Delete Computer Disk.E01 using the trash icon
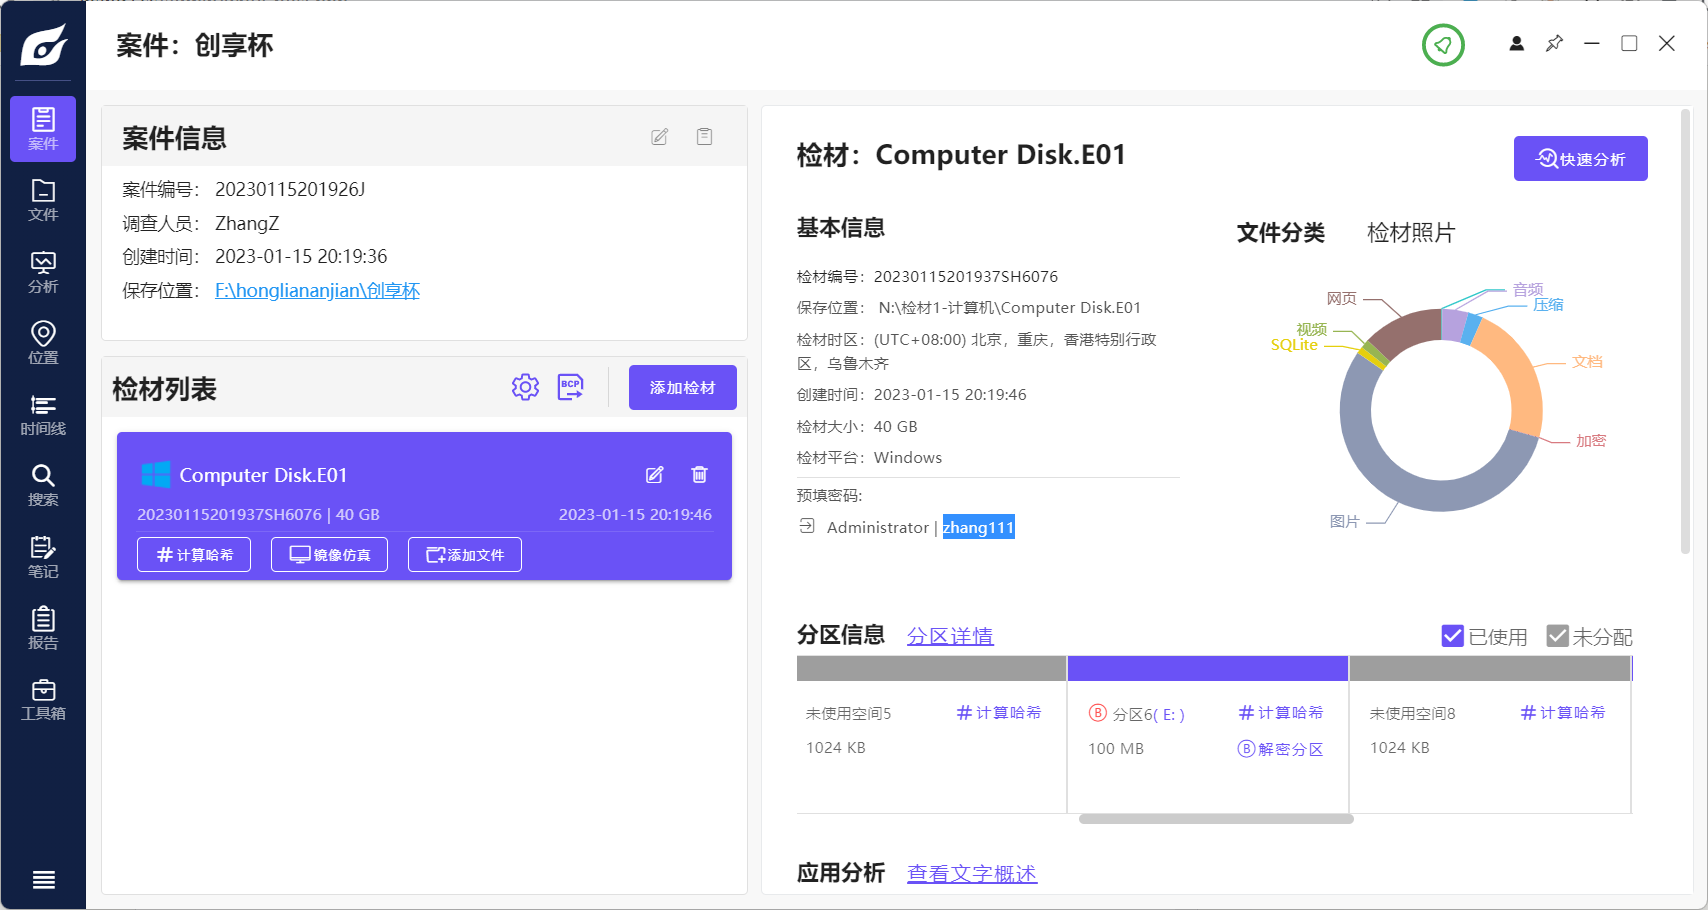1708x910 pixels. 699,475
